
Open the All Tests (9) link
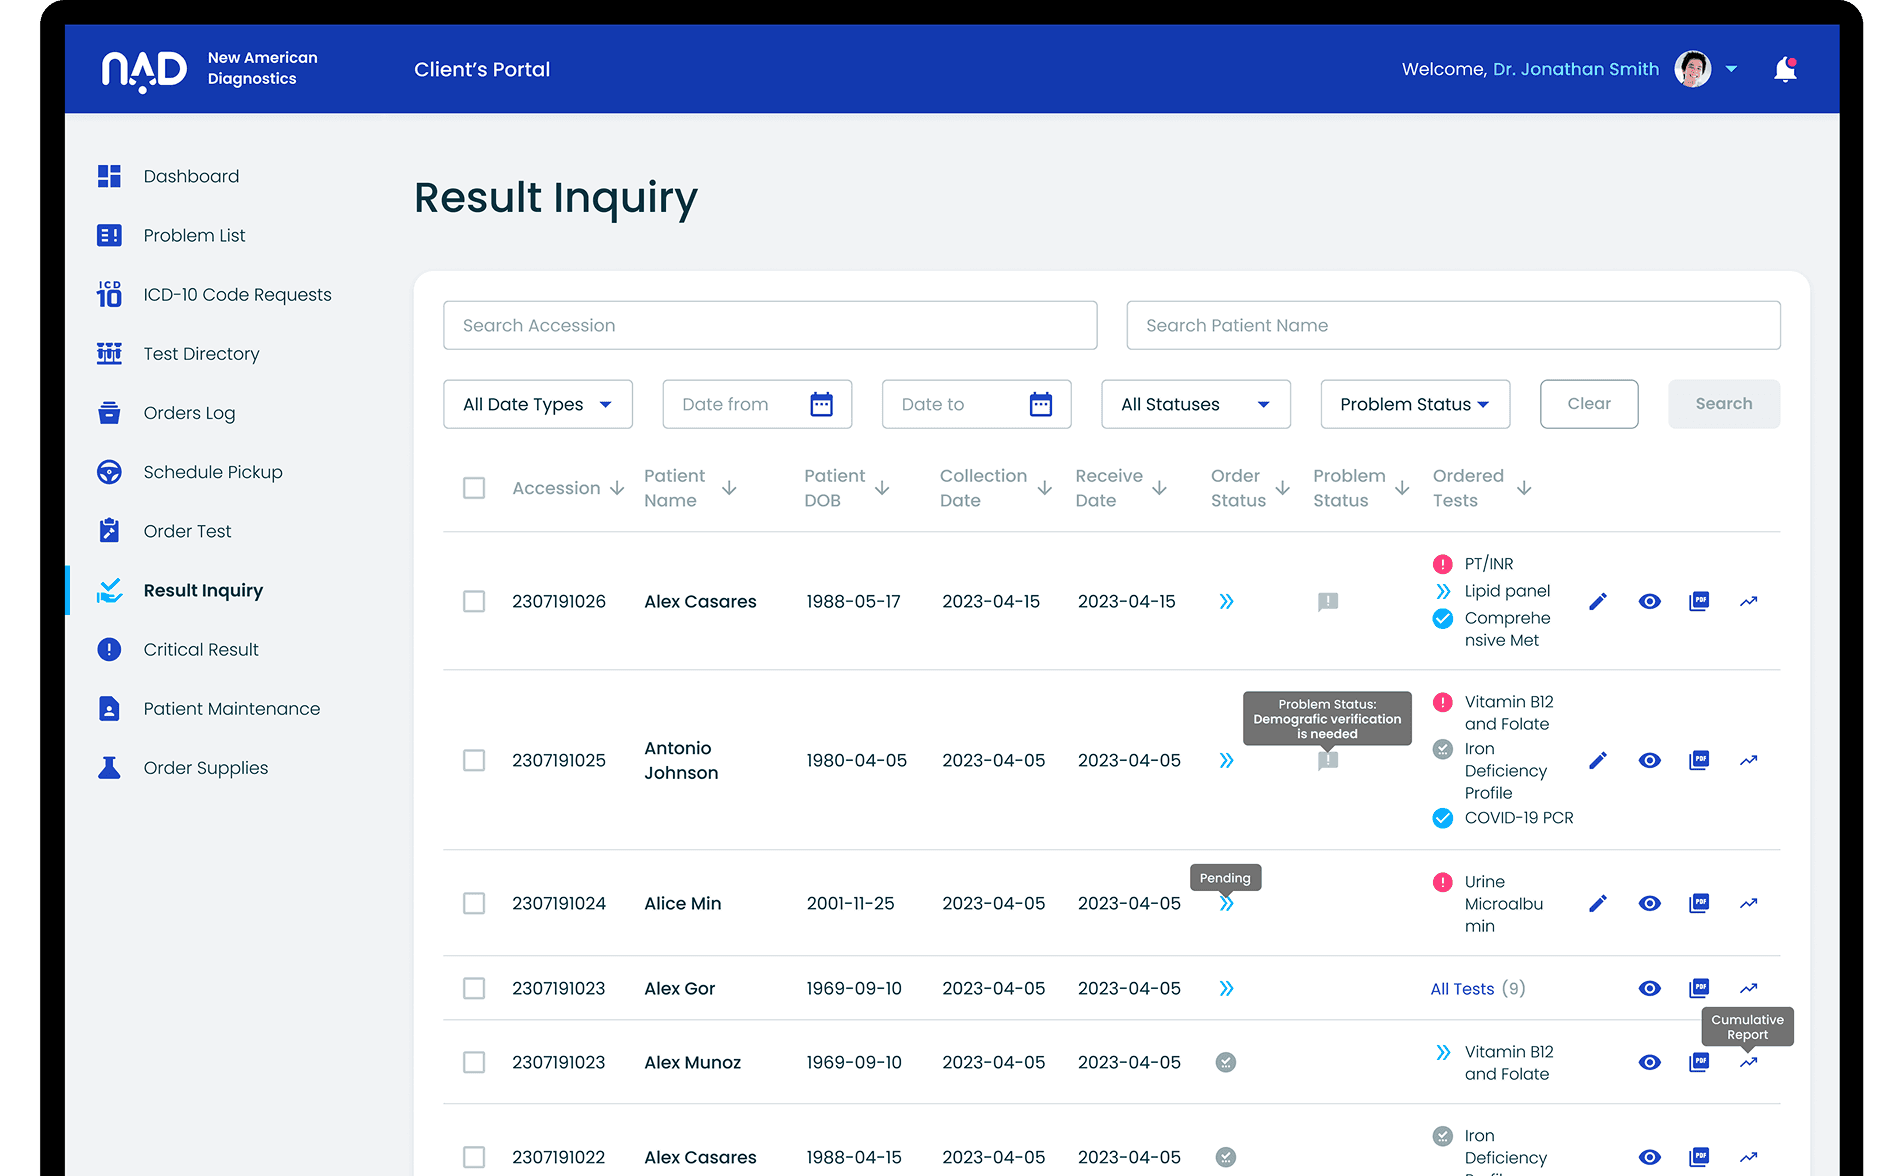click(x=1478, y=988)
